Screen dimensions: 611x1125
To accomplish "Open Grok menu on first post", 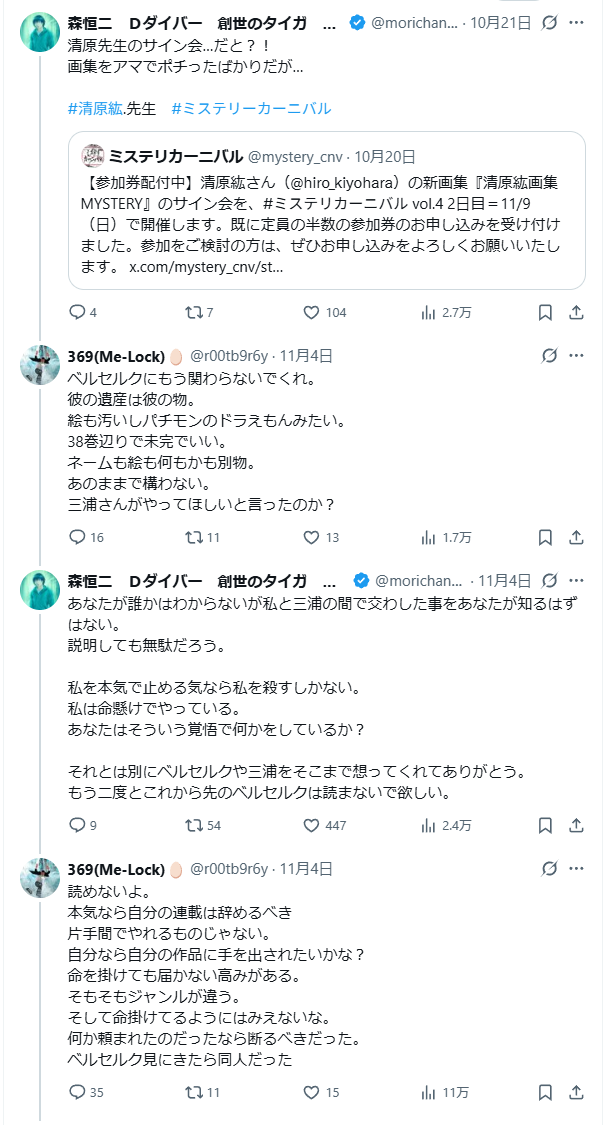I will 548,23.
